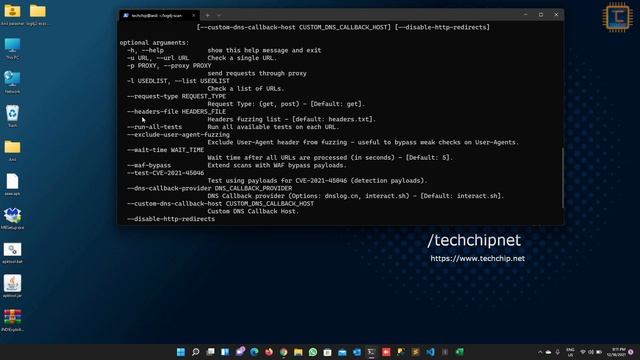The image size is (640, 360).
Task: Open the clock and date panel
Action: pos(616,352)
